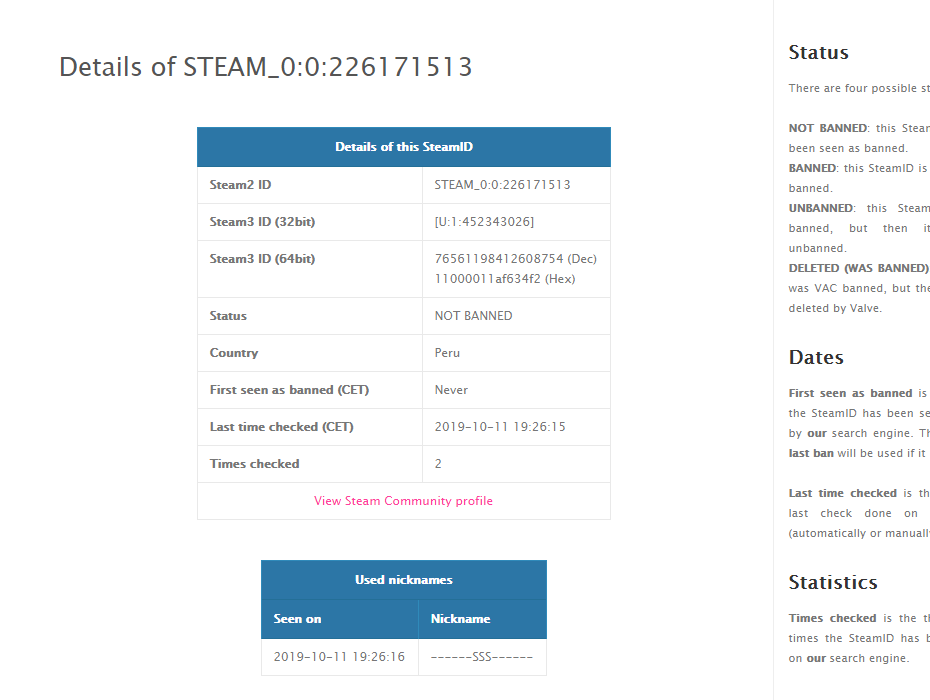930x700 pixels.
Task: Click the First seen as banned (CET) label
Action: click(289, 390)
